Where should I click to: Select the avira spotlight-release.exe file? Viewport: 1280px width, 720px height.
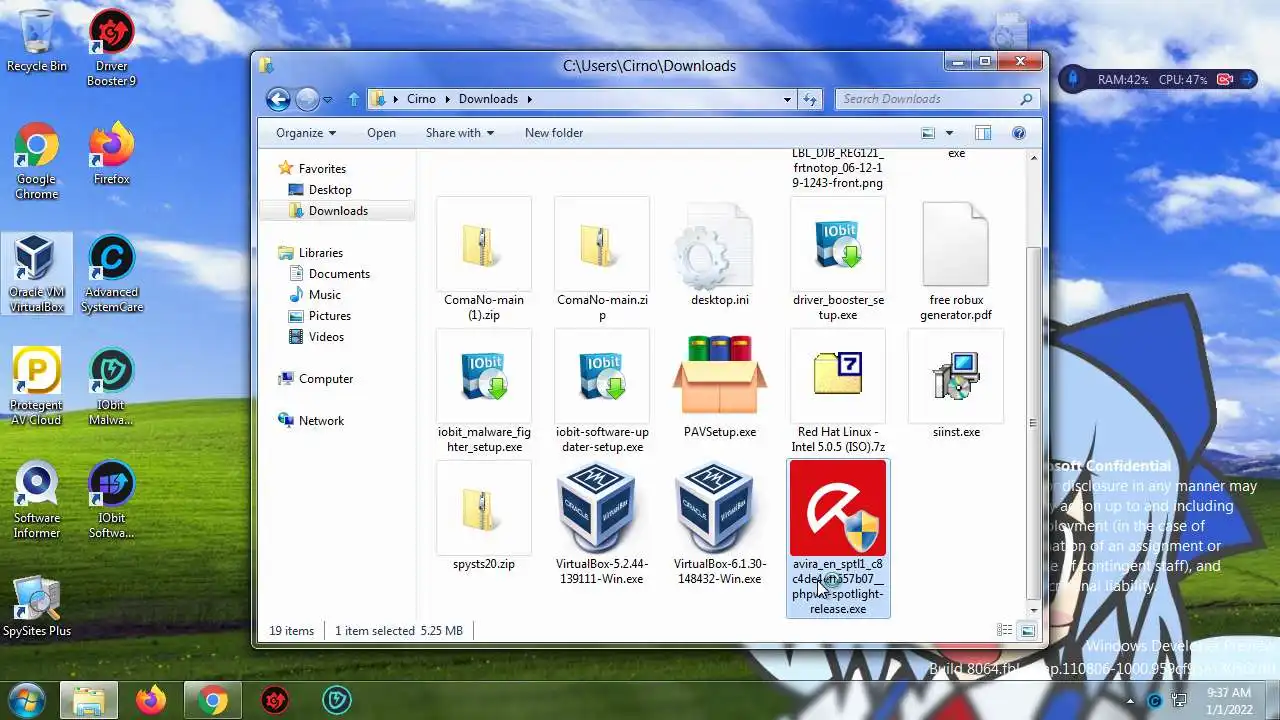(838, 539)
